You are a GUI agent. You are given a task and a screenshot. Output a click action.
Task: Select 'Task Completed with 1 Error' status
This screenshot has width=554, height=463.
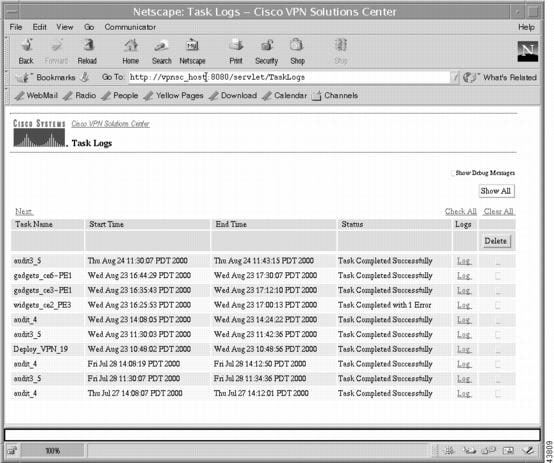(384, 305)
